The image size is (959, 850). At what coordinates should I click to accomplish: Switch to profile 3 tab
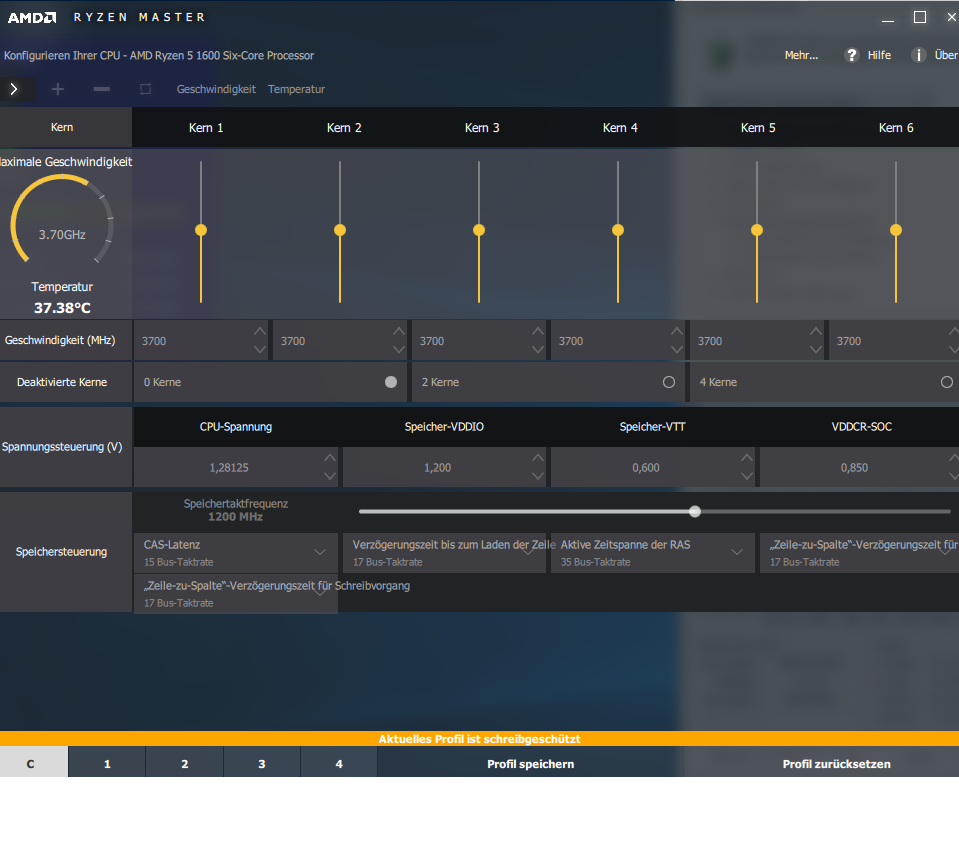tap(262, 764)
